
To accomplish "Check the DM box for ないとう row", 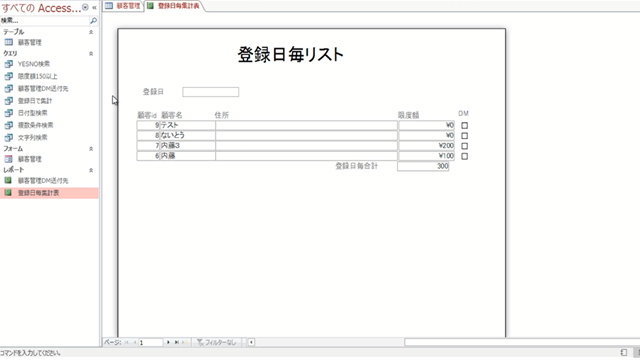I will click(464, 136).
